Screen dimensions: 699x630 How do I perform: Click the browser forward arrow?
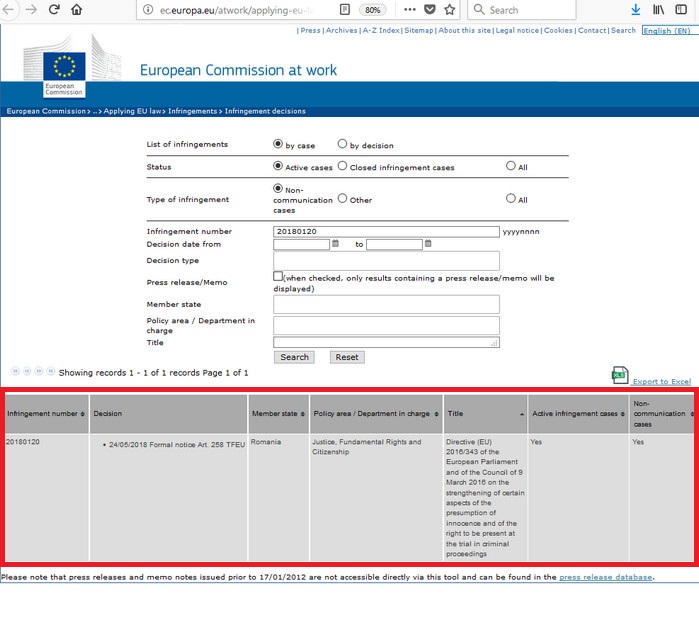click(31, 9)
